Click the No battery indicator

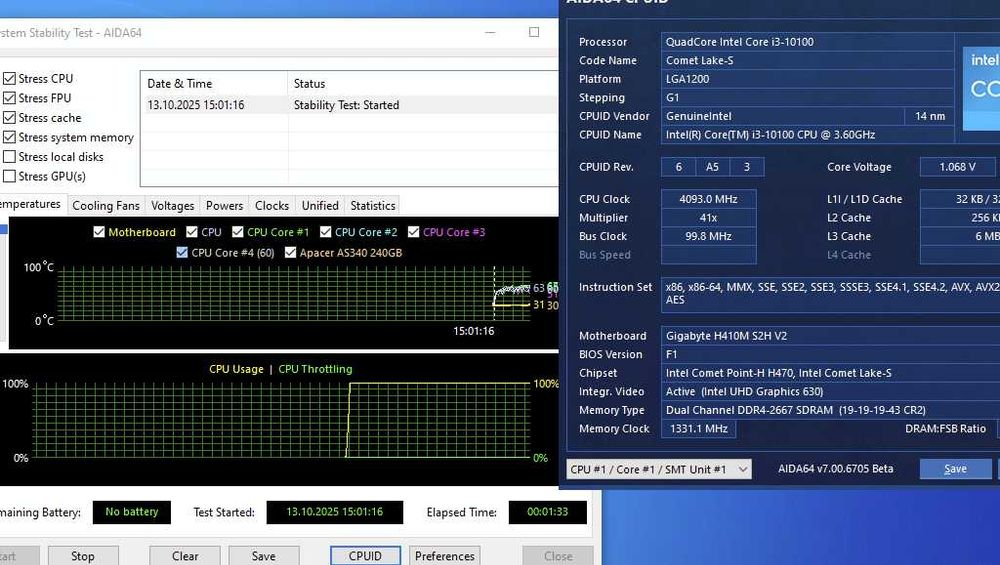pyautogui.click(x=132, y=512)
